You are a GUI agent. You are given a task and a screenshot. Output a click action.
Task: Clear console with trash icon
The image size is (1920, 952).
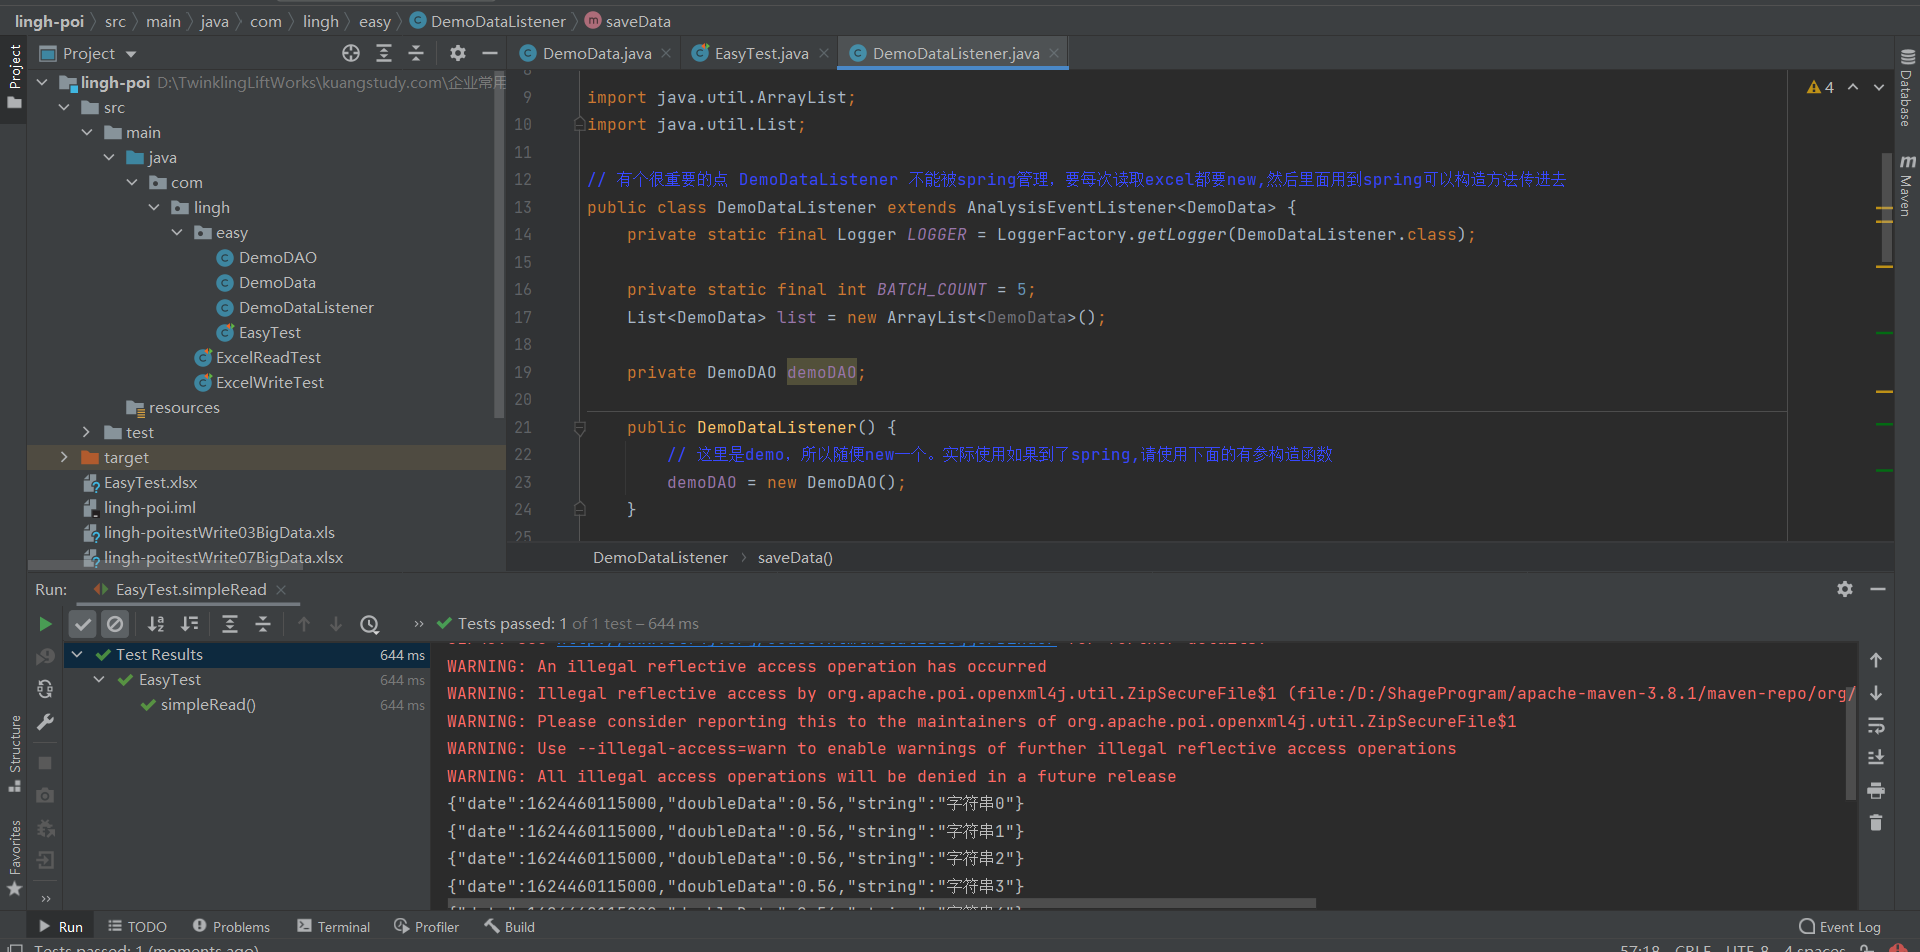(1876, 823)
